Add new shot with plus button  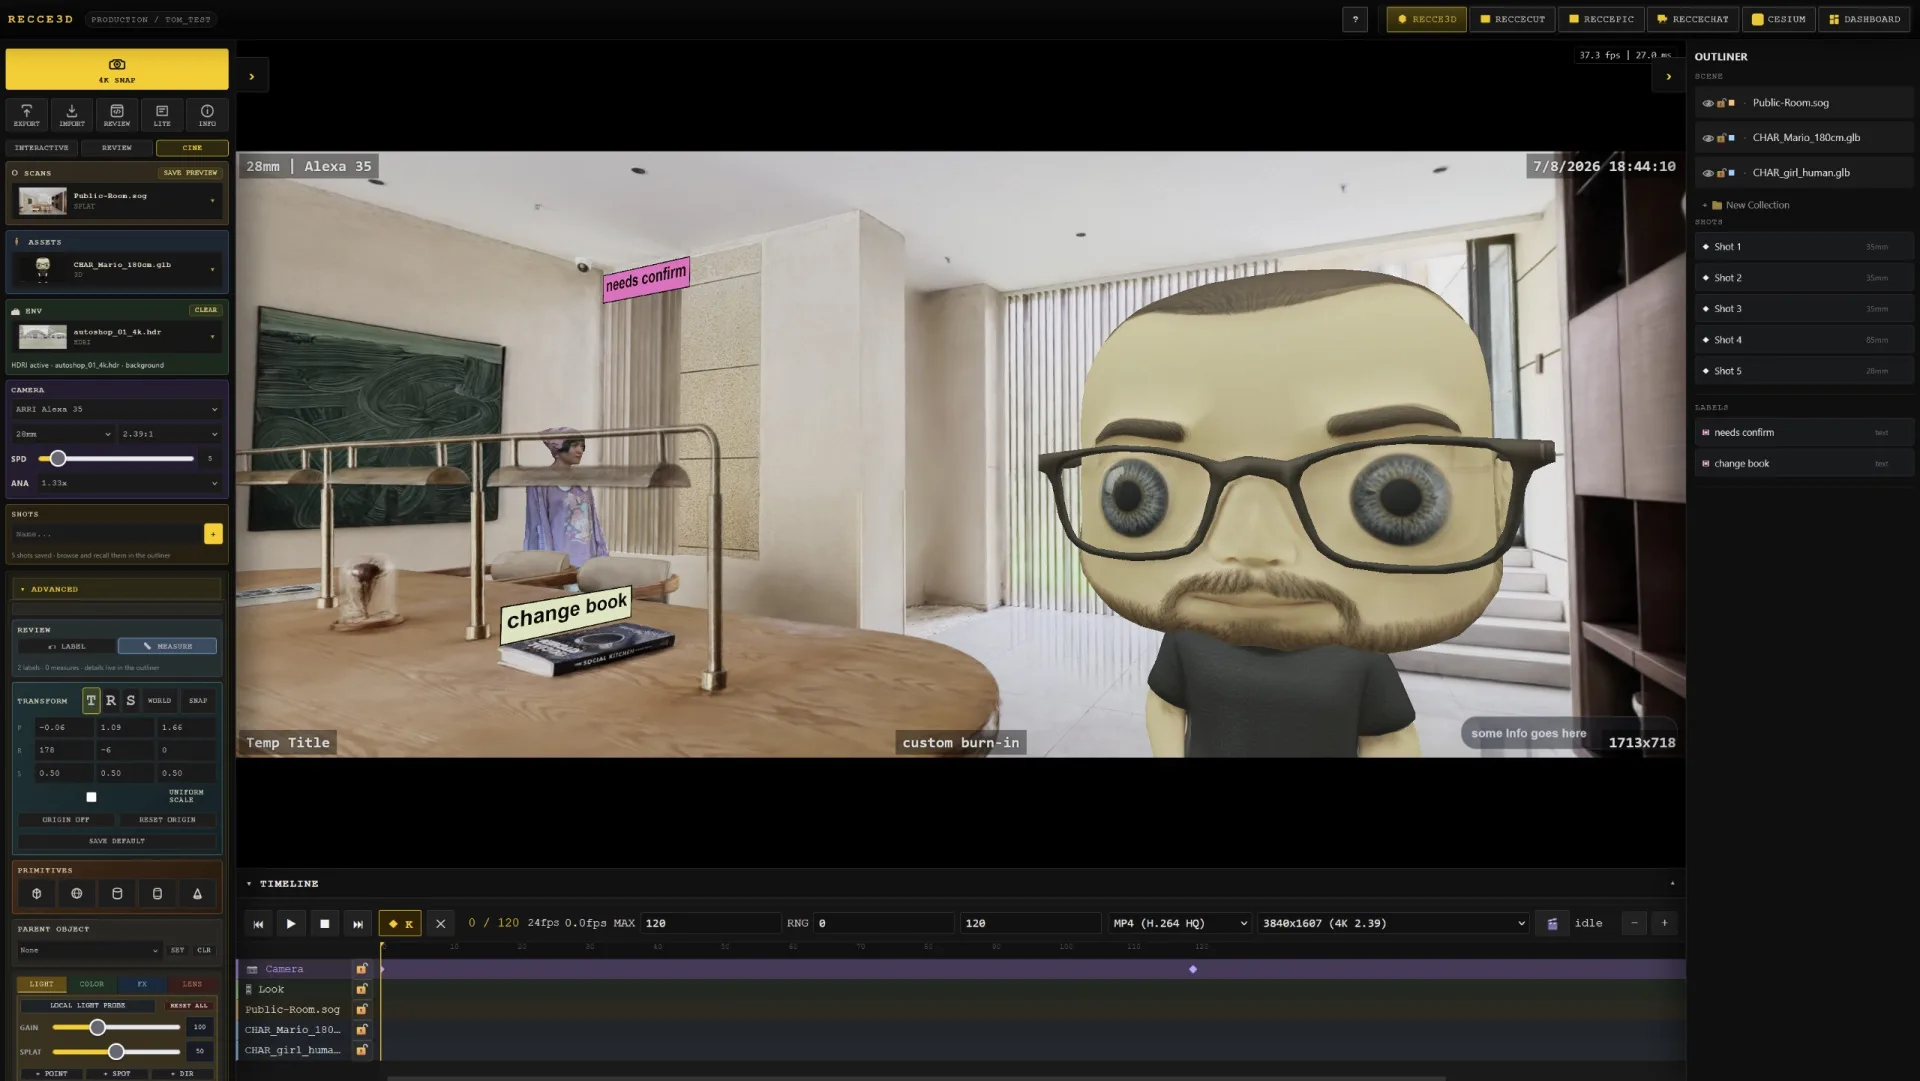213,534
